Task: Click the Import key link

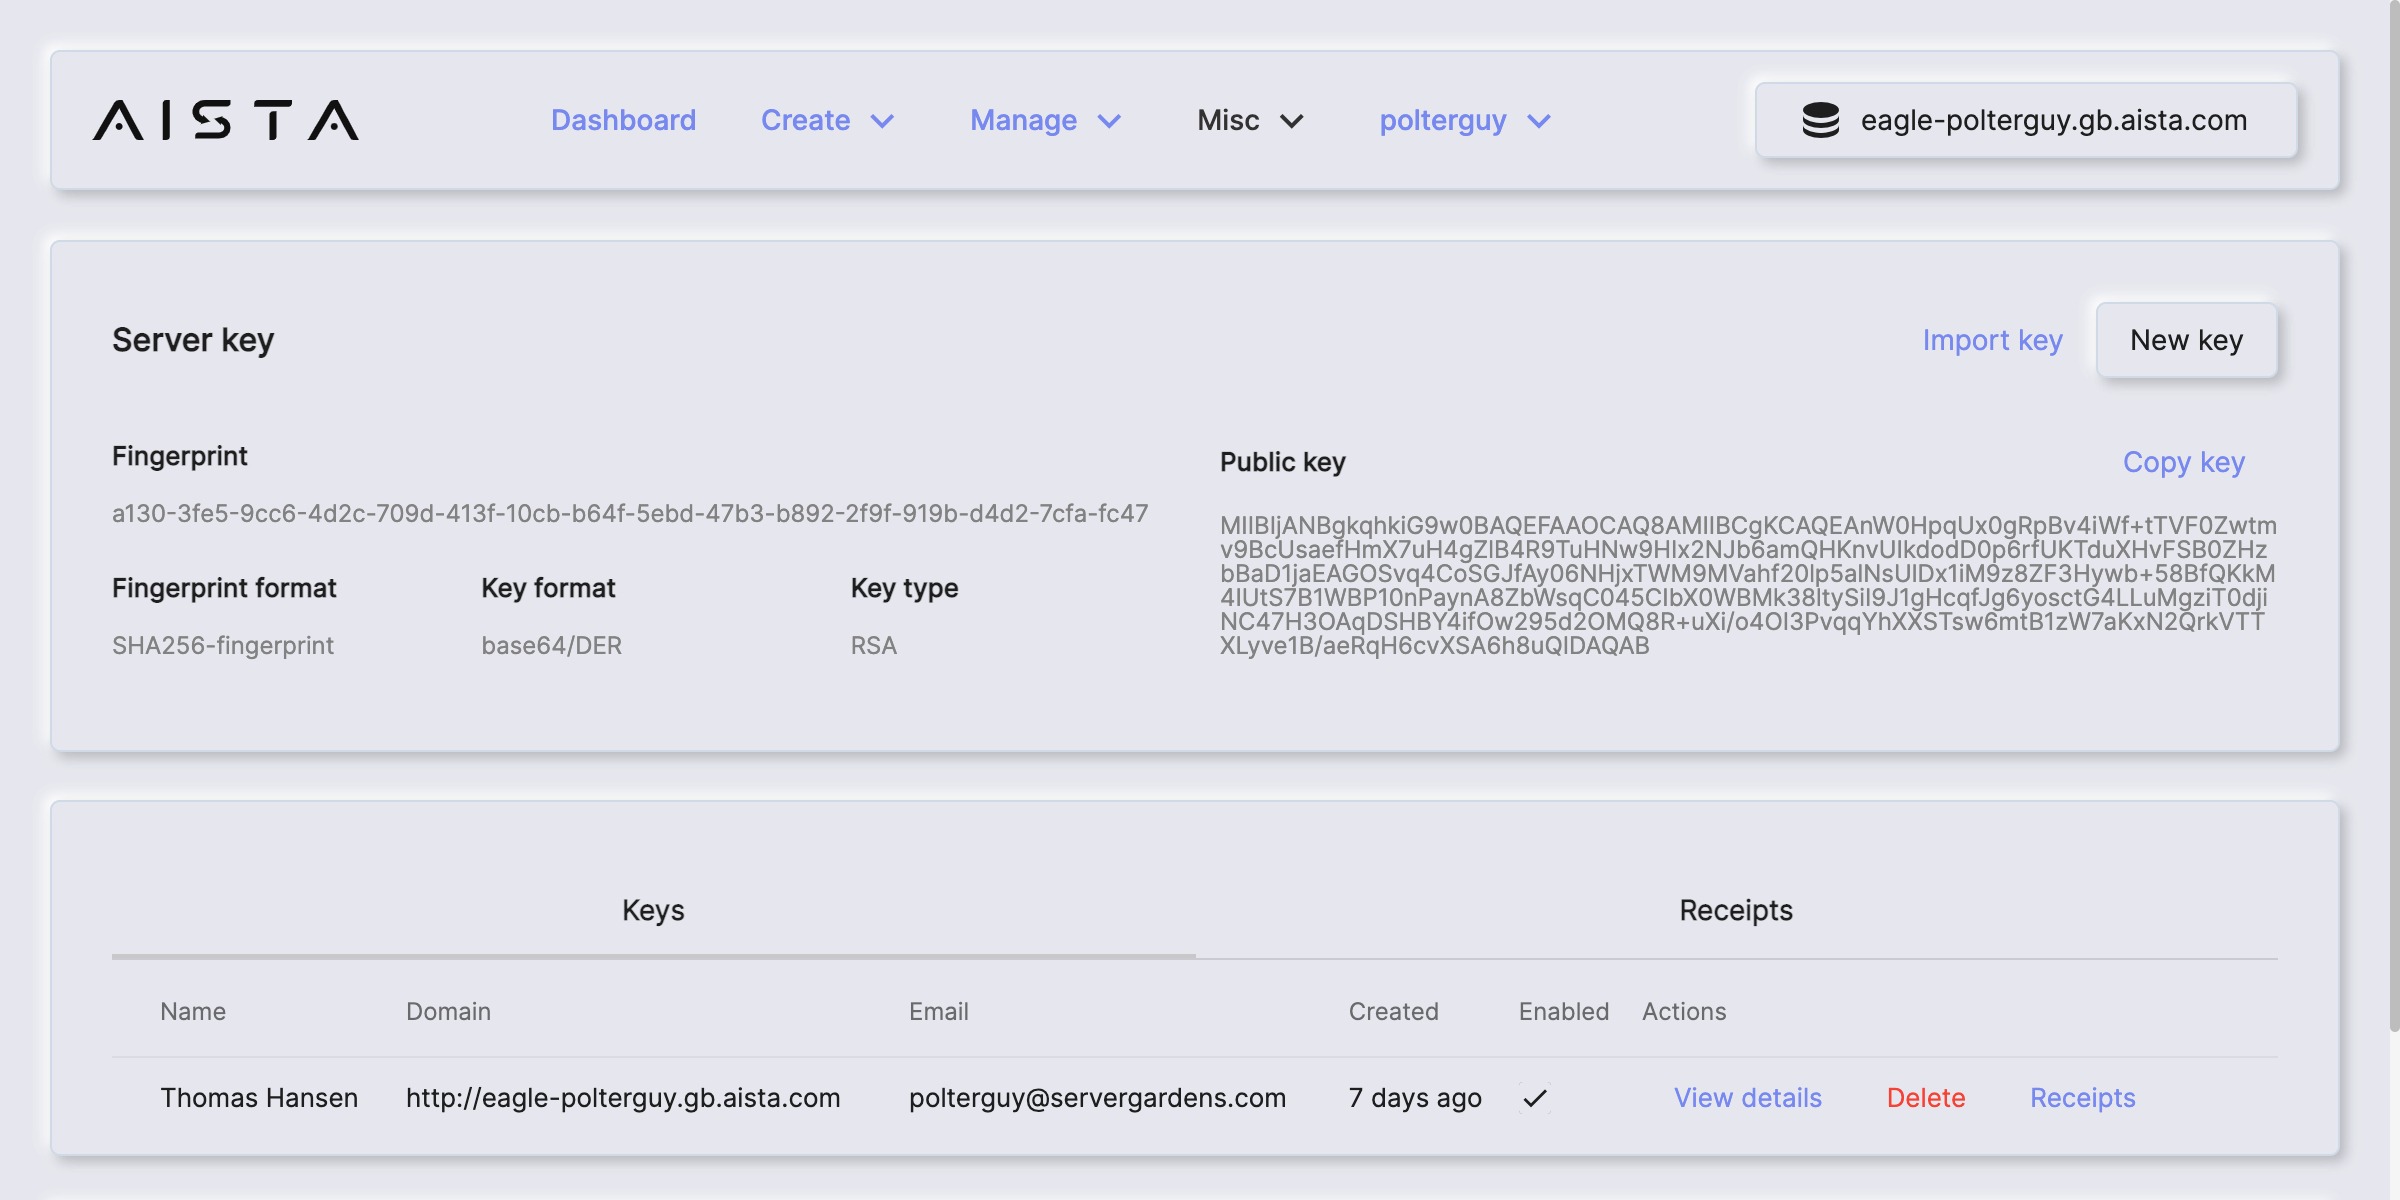Action: (1992, 340)
